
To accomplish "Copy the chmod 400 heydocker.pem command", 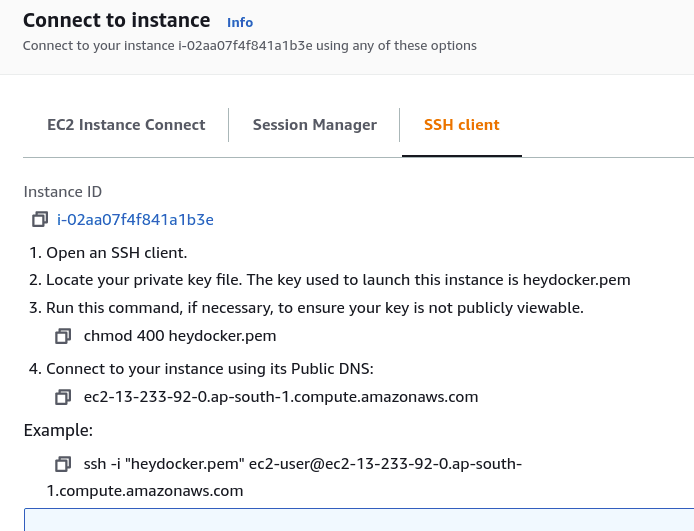I will pyautogui.click(x=63, y=336).
